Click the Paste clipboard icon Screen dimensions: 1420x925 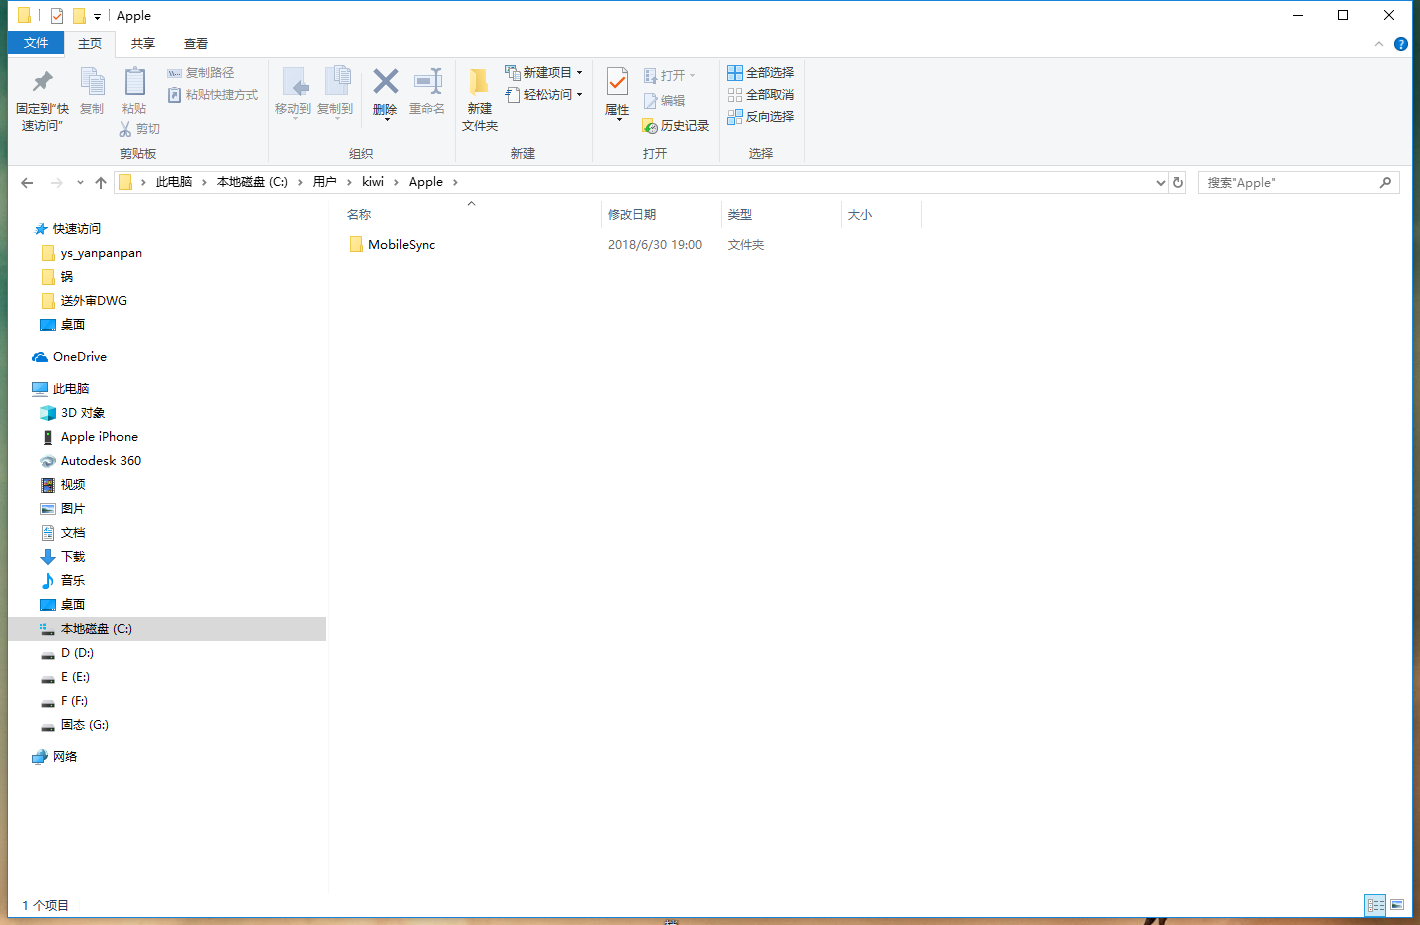(134, 82)
